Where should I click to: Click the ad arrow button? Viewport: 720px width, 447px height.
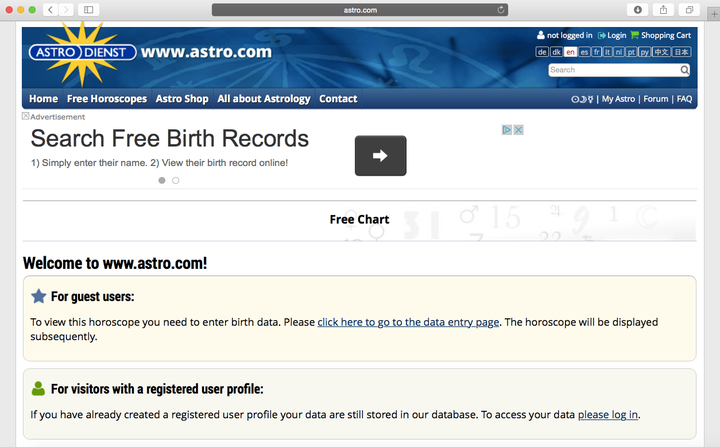[x=380, y=155]
